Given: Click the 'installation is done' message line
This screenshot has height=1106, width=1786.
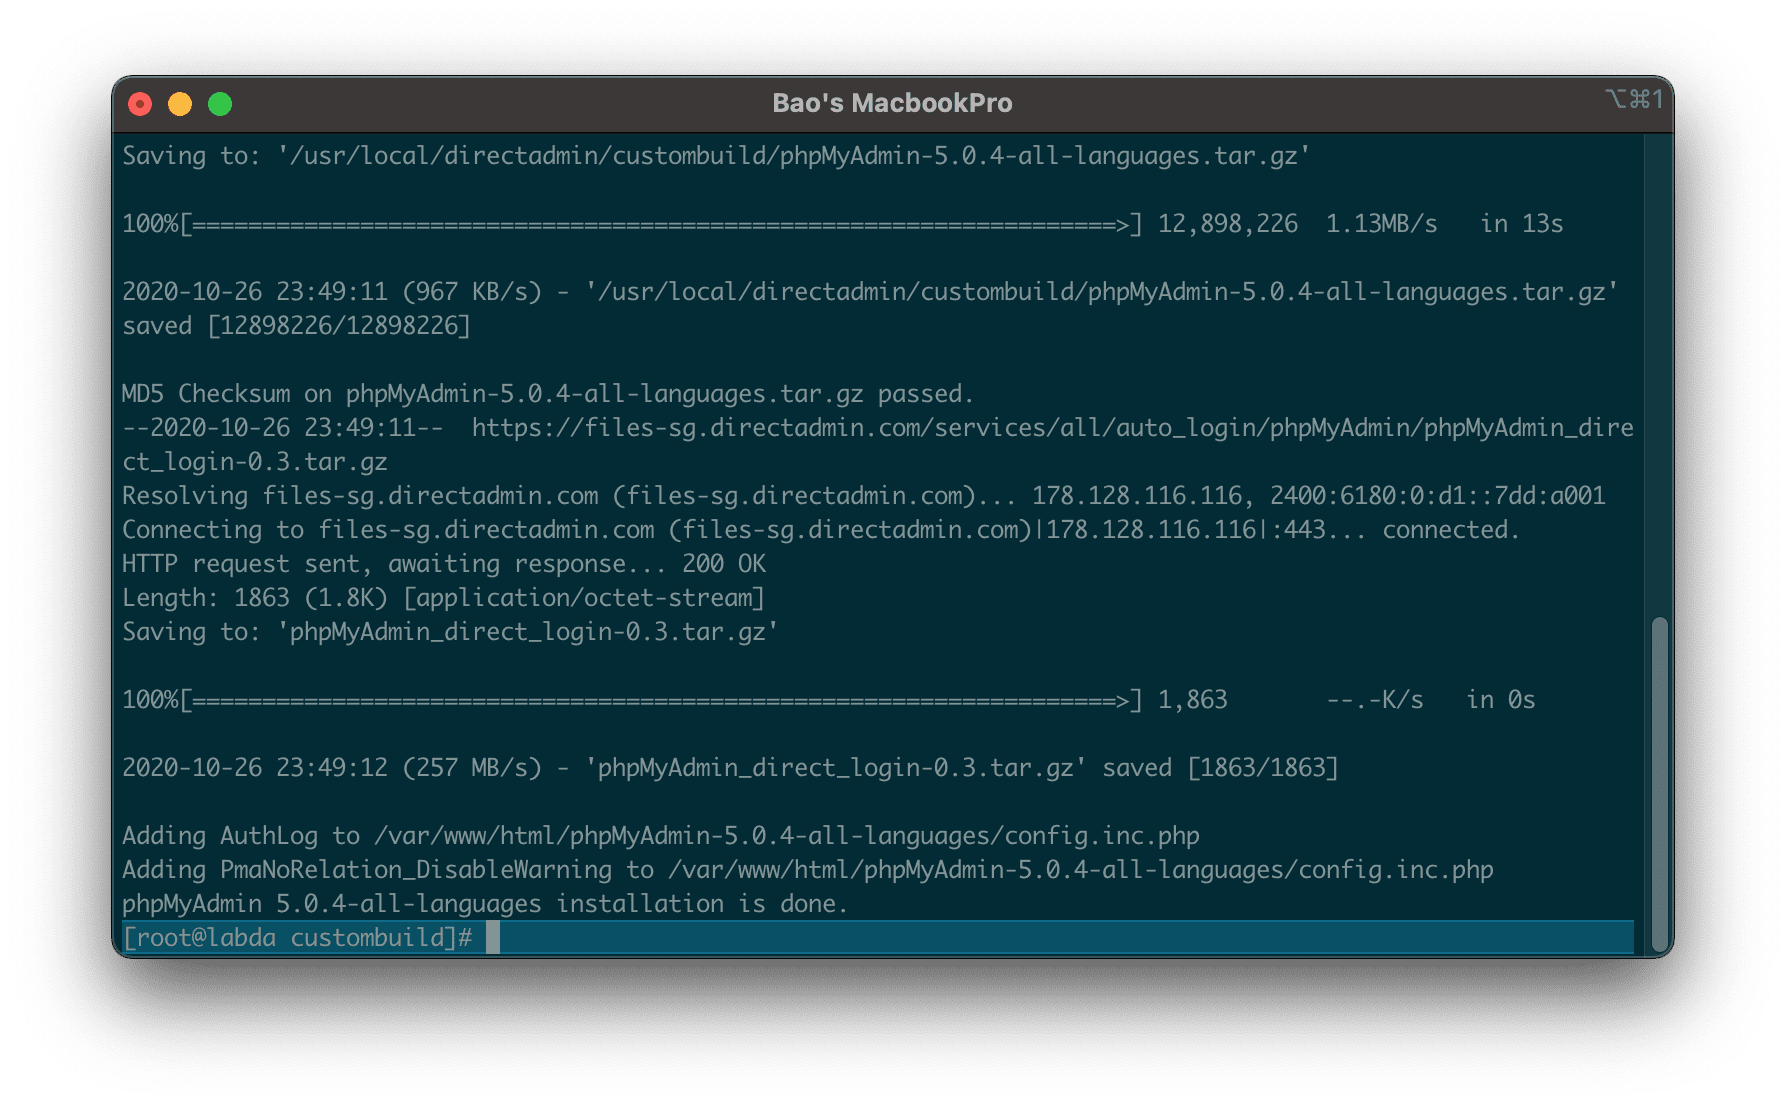Looking at the screenshot, I should click(x=484, y=904).
